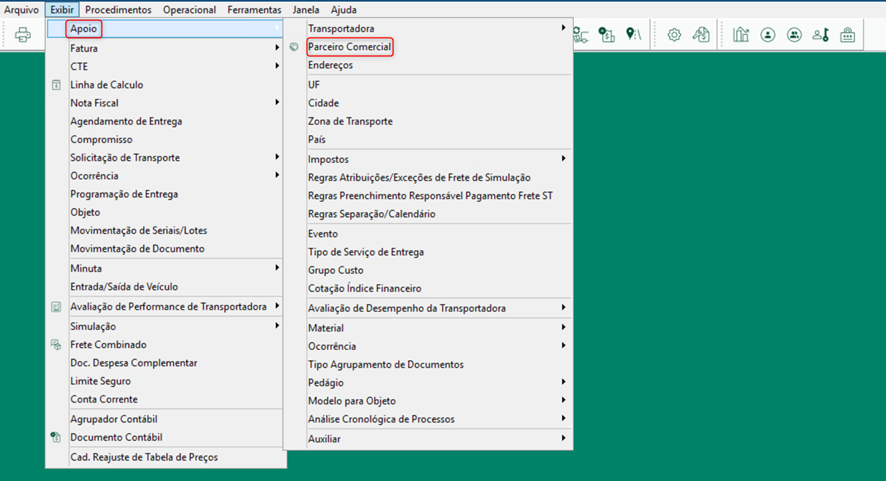Expand the CTE submenu arrow
This screenshot has width=886, height=481.
coord(277,66)
